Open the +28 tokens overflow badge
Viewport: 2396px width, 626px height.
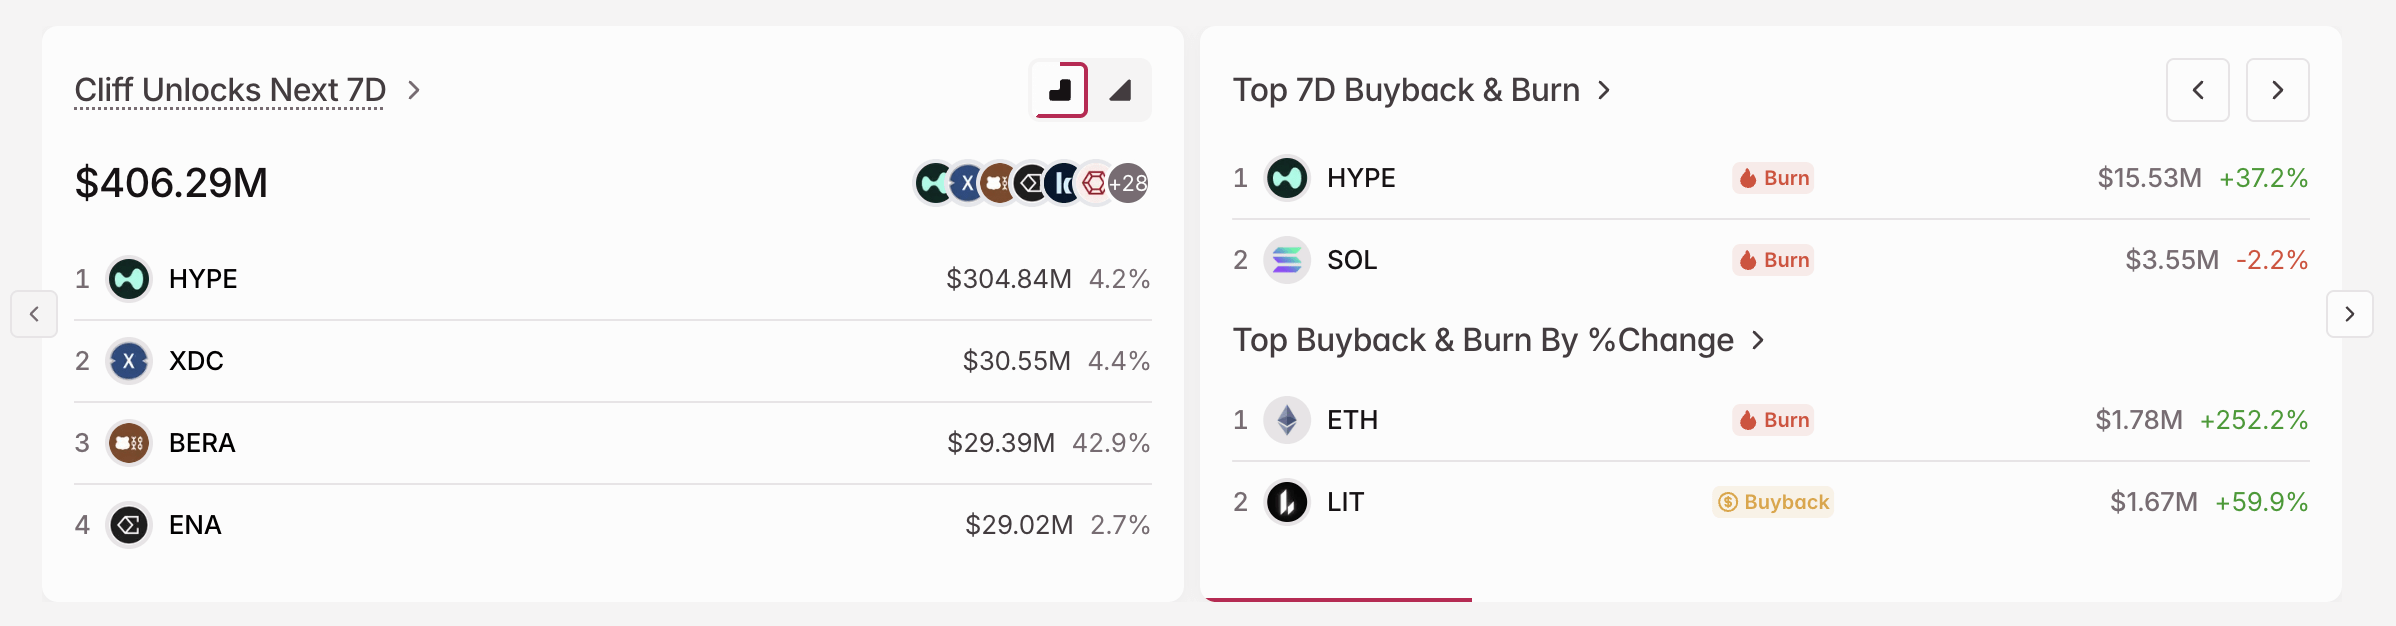click(x=1126, y=183)
